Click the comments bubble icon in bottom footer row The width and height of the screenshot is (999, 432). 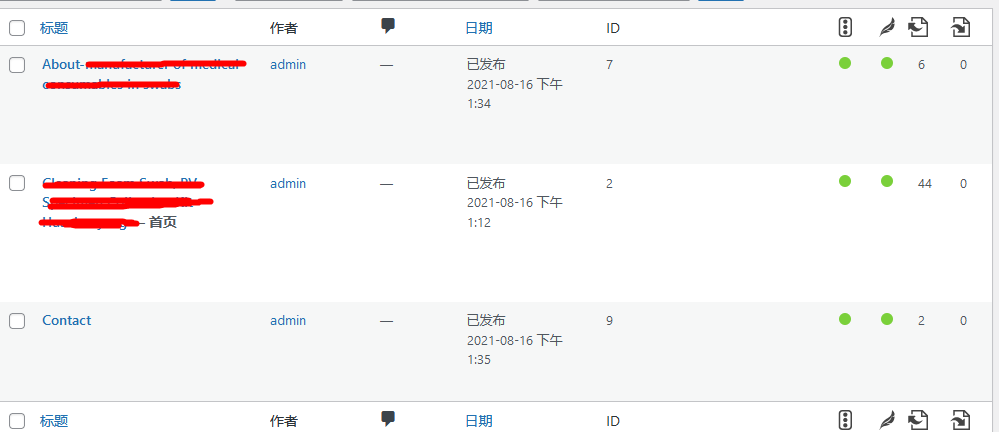(x=389, y=419)
